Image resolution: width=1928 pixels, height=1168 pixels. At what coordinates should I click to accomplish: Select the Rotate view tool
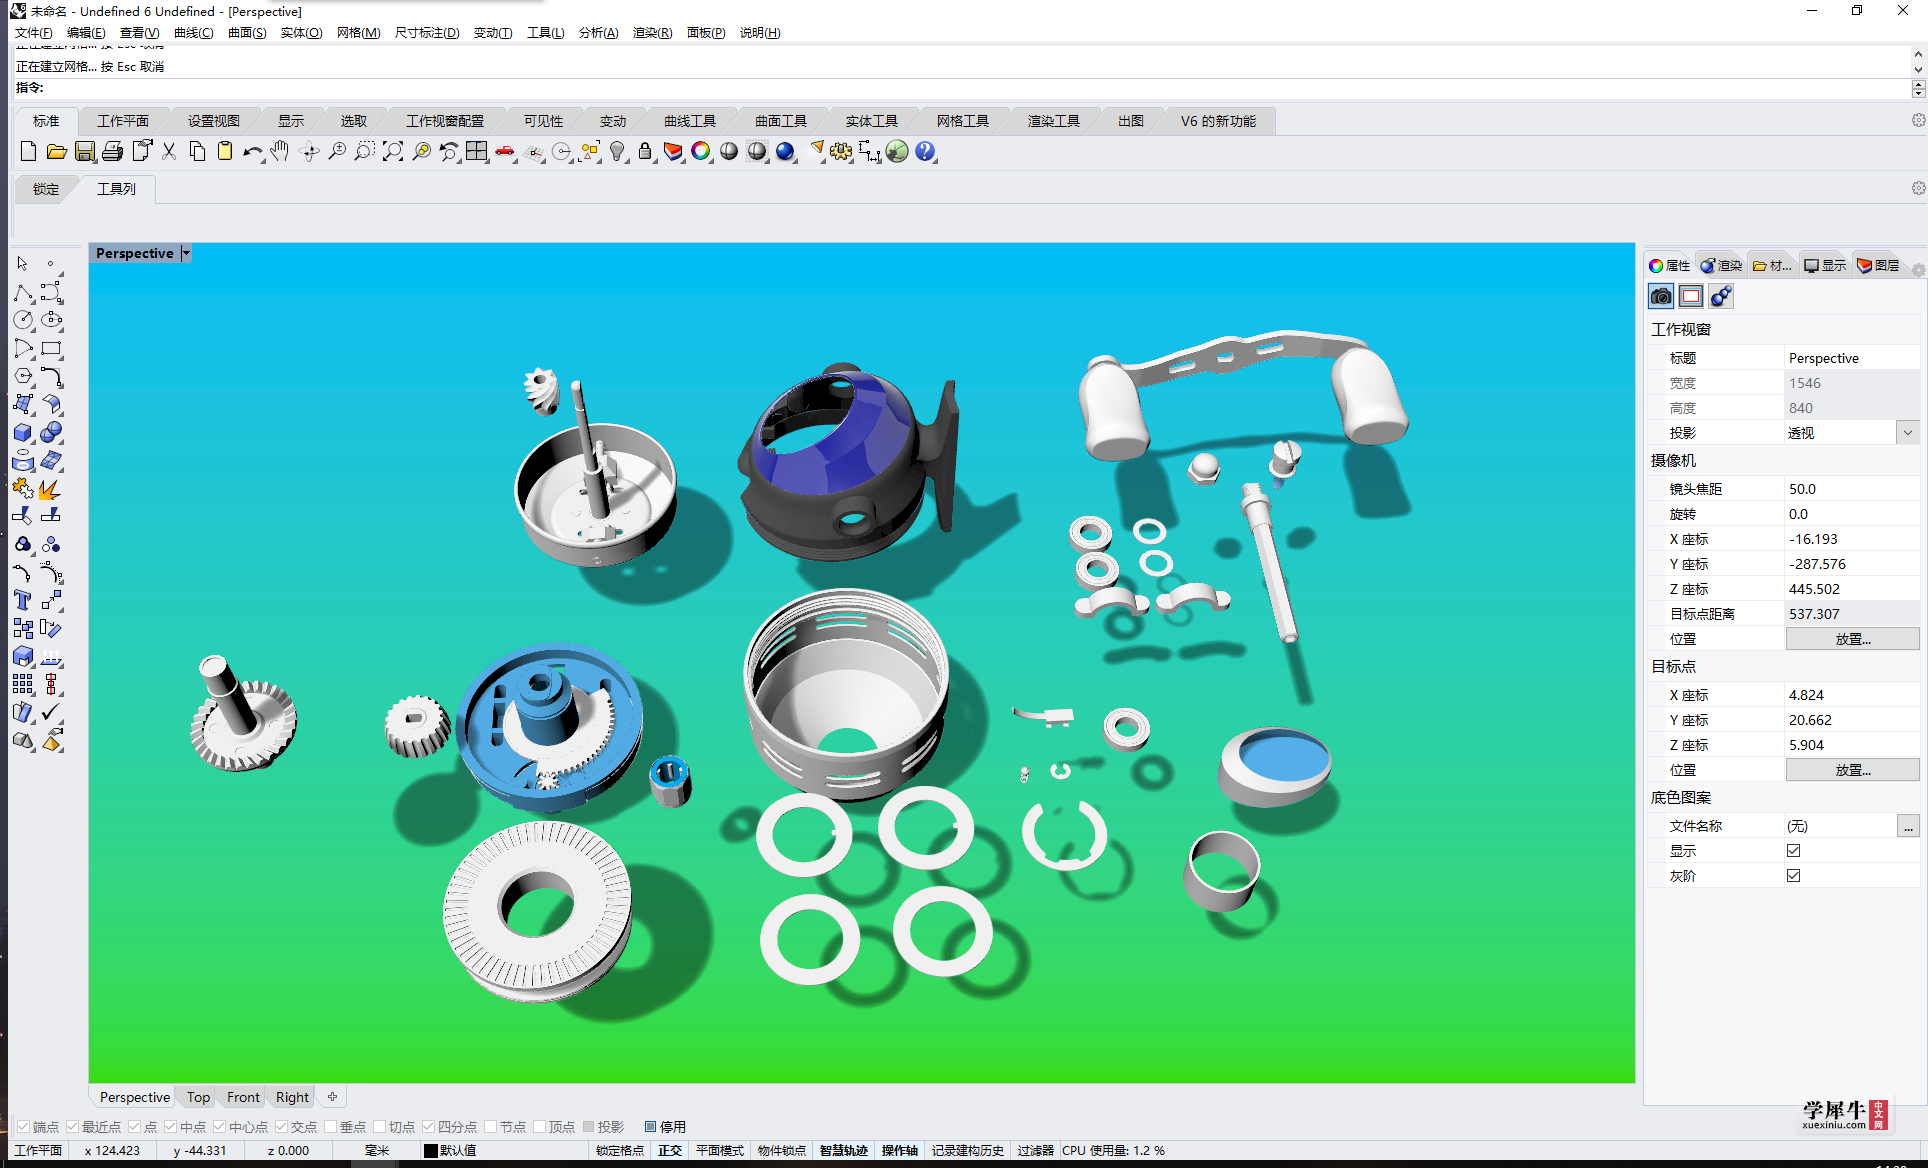click(309, 151)
